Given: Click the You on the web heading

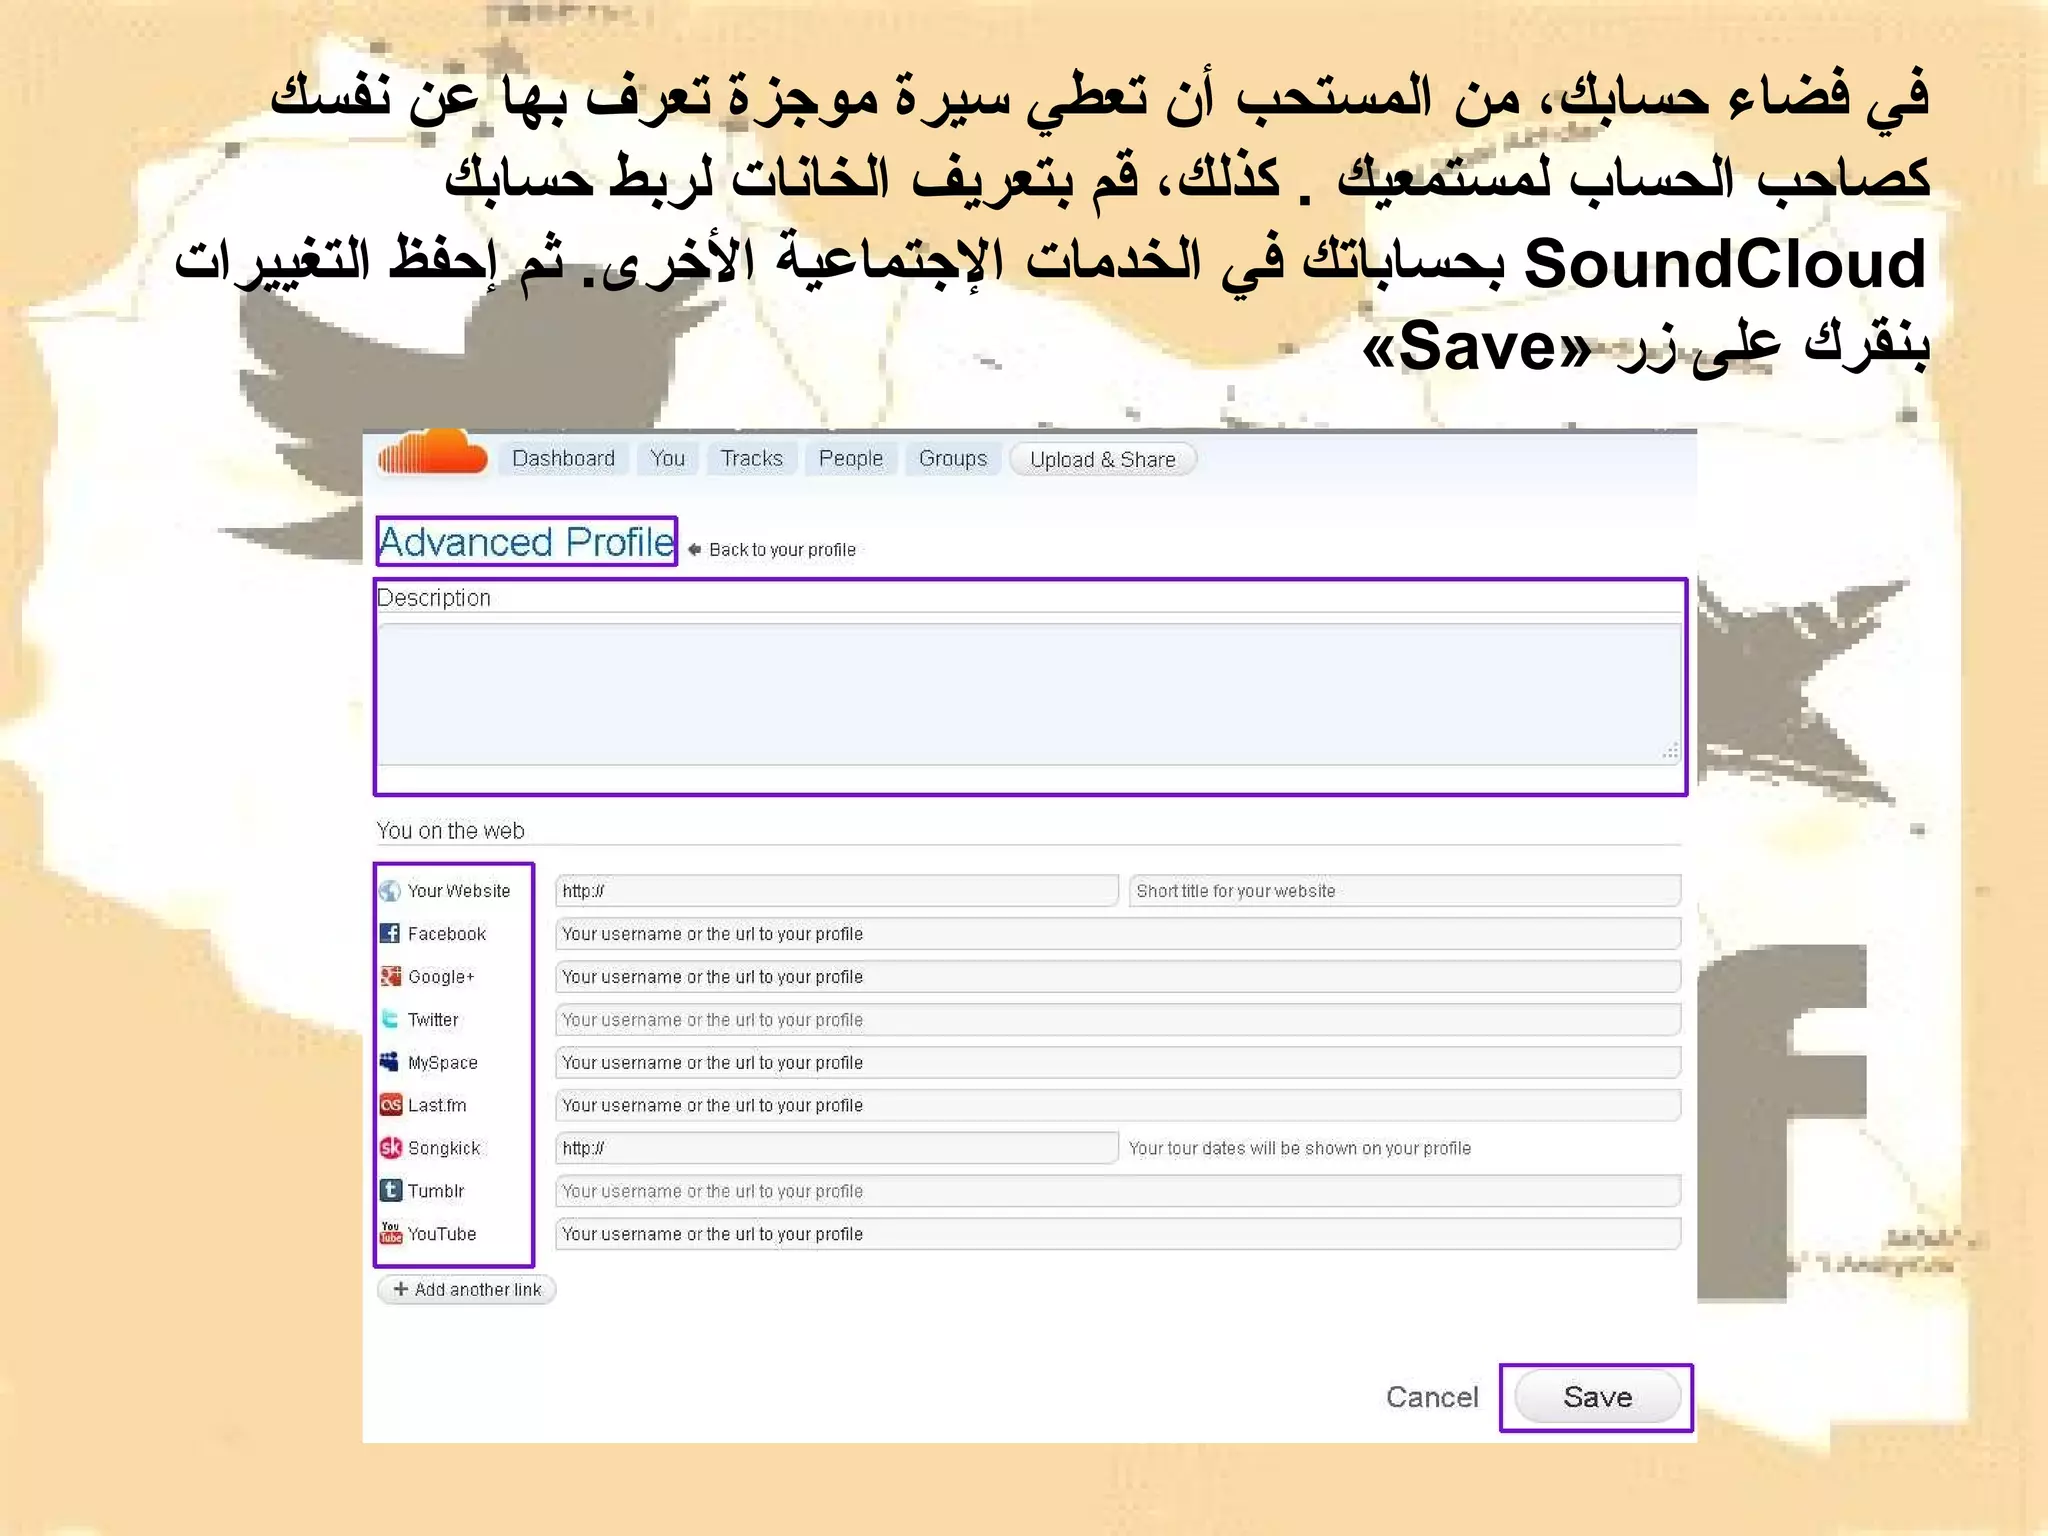Looking at the screenshot, I should (x=450, y=830).
